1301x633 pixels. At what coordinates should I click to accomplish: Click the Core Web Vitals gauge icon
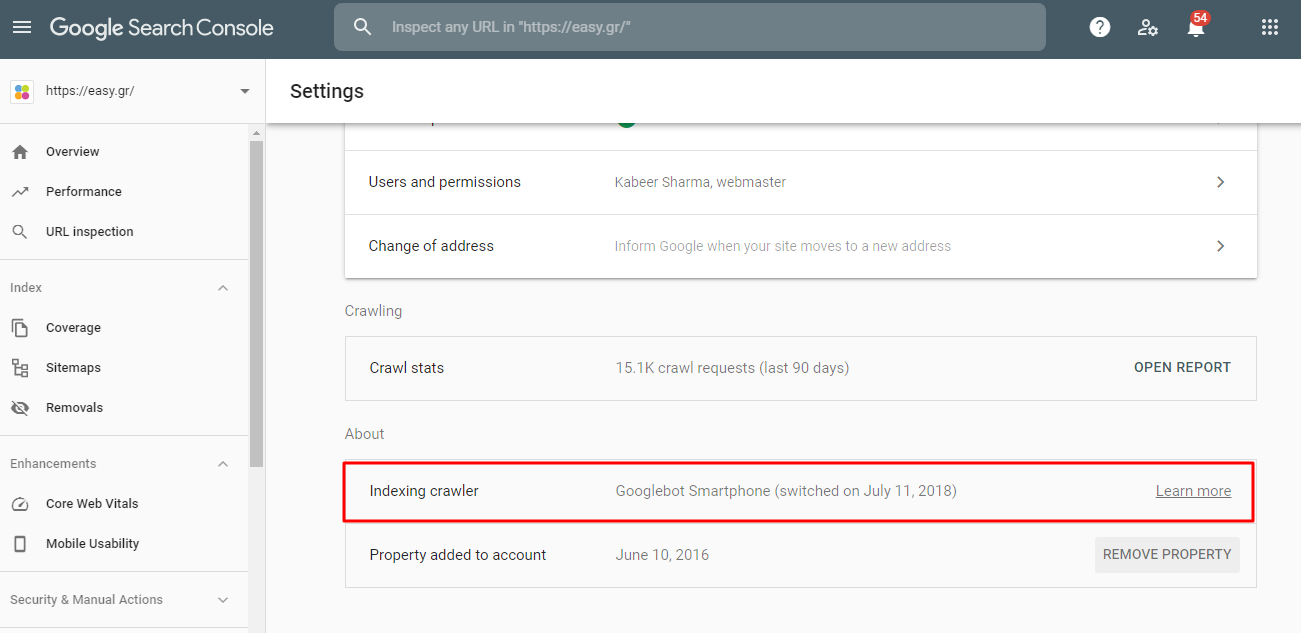point(20,504)
